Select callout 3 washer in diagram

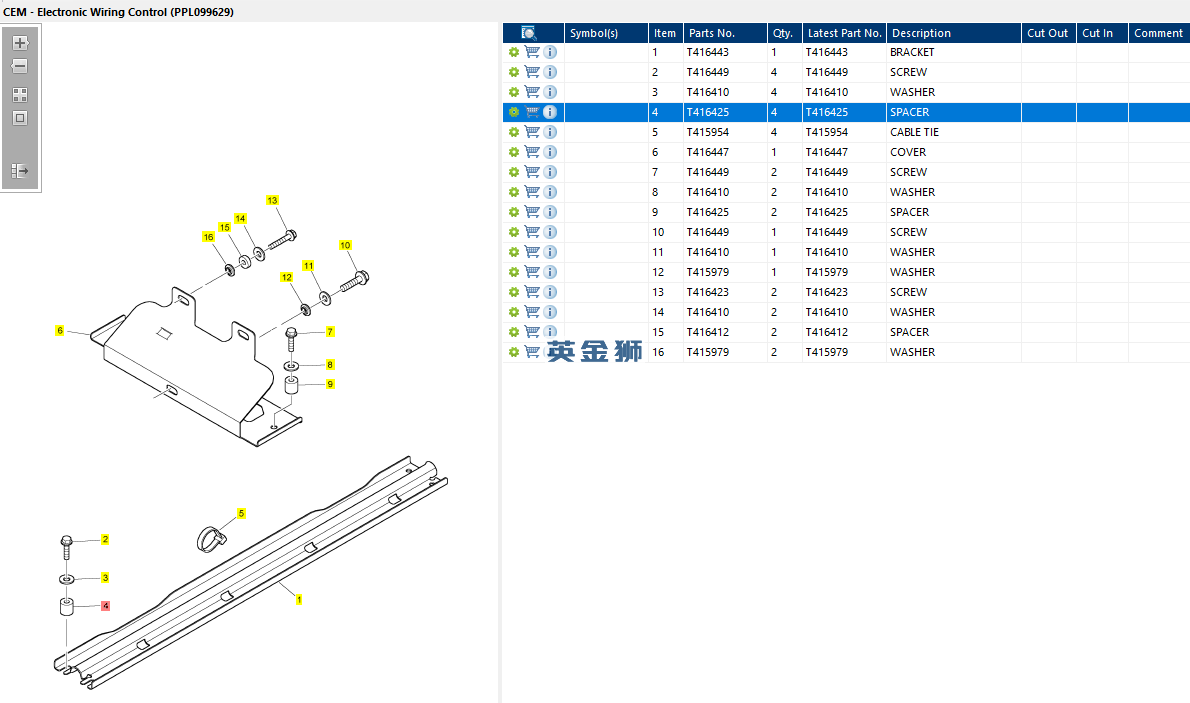pos(105,578)
